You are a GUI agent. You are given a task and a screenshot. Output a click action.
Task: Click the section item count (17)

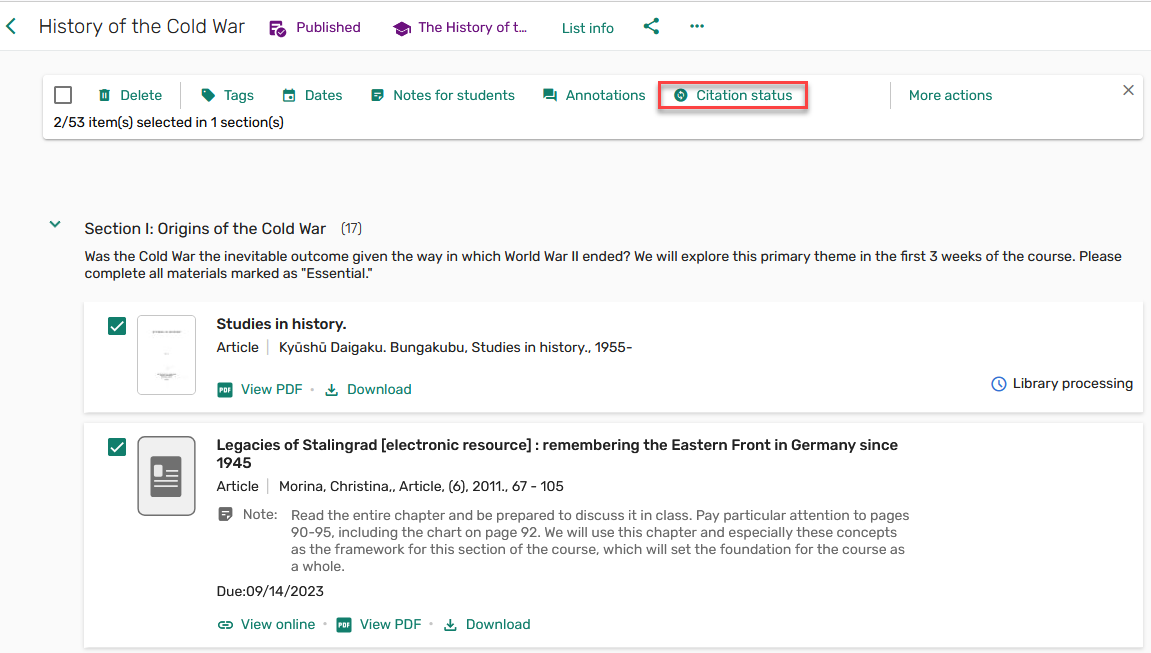coord(351,229)
